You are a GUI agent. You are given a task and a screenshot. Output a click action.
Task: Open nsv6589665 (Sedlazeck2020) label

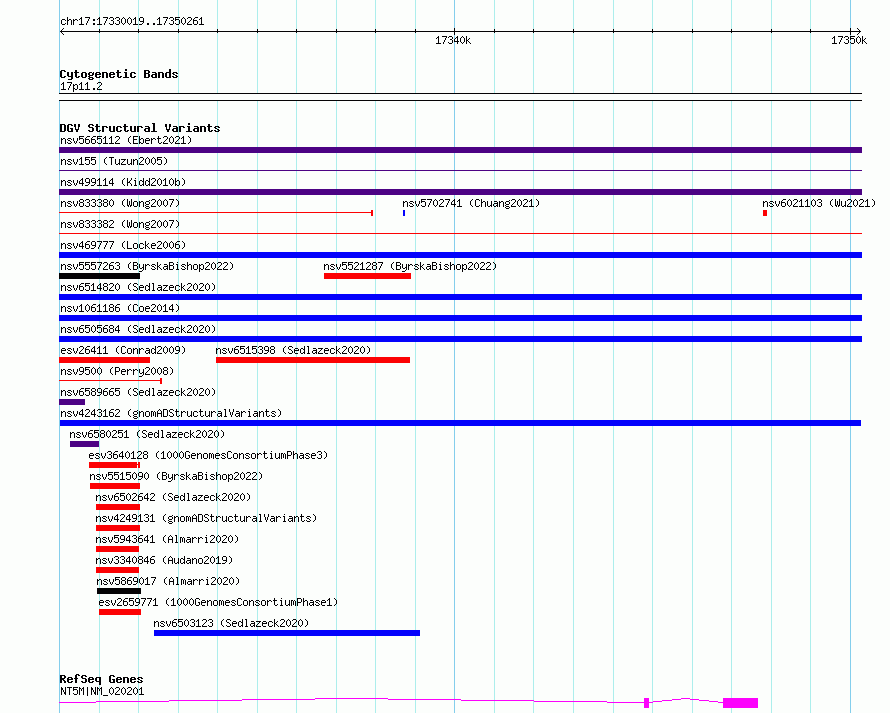pos(138,392)
